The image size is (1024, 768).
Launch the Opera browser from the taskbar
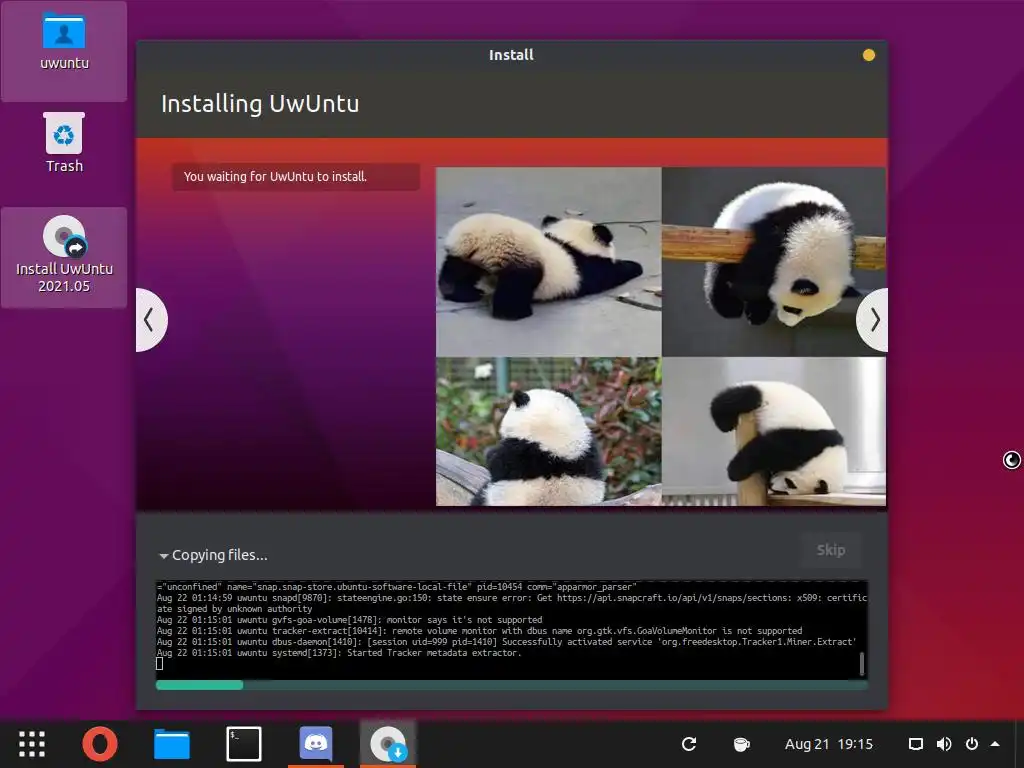click(x=100, y=744)
